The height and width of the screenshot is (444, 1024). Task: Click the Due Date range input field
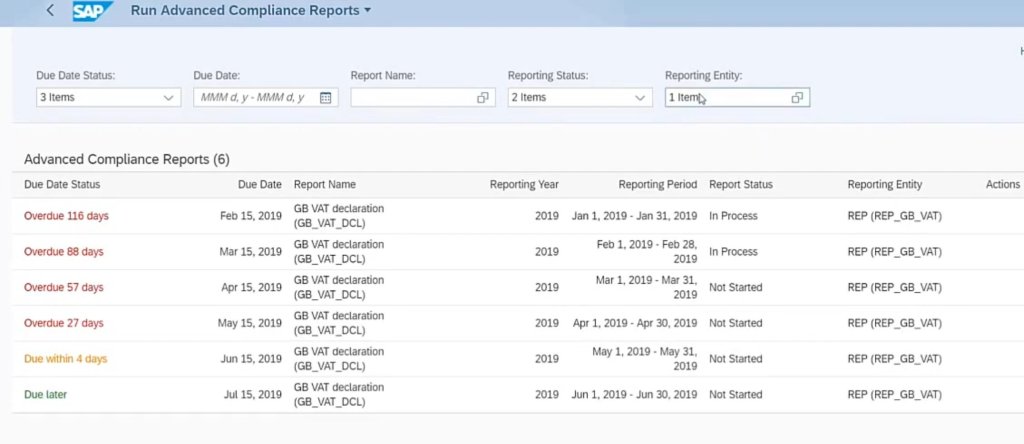coord(255,98)
